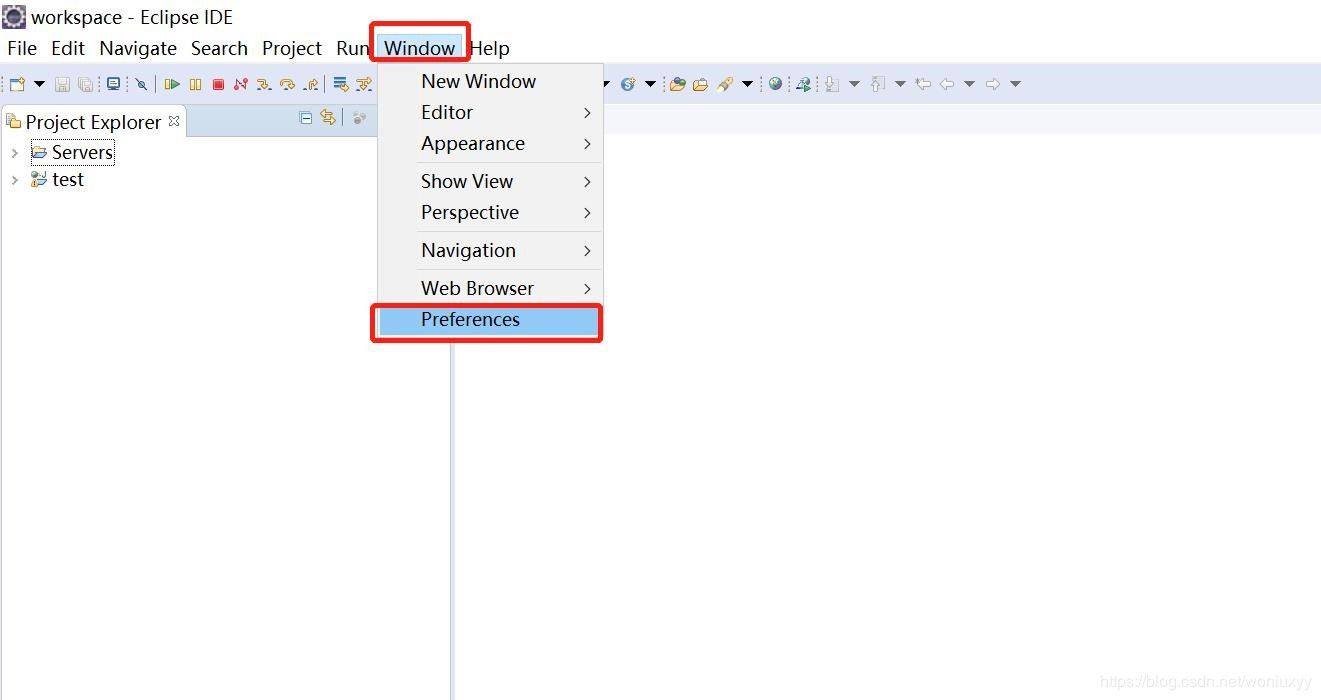Image resolution: width=1321 pixels, height=700 pixels.
Task: Click the Drop to Frame icon
Action: tap(341, 84)
